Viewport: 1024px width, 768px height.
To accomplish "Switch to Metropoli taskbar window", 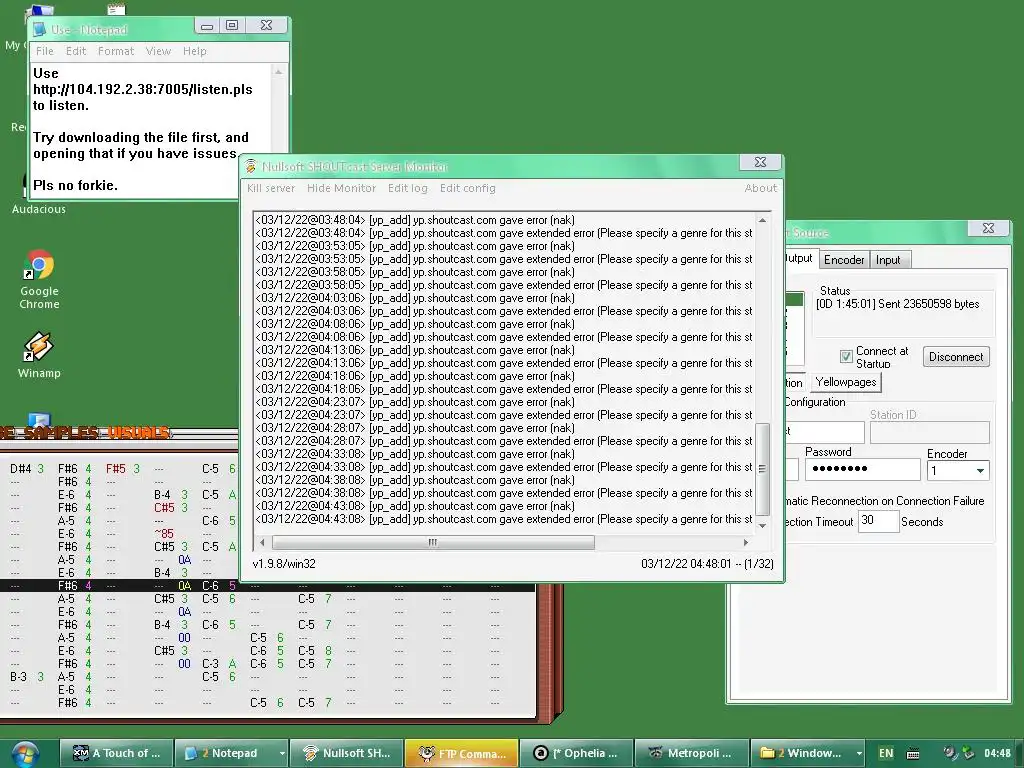I will [x=692, y=753].
